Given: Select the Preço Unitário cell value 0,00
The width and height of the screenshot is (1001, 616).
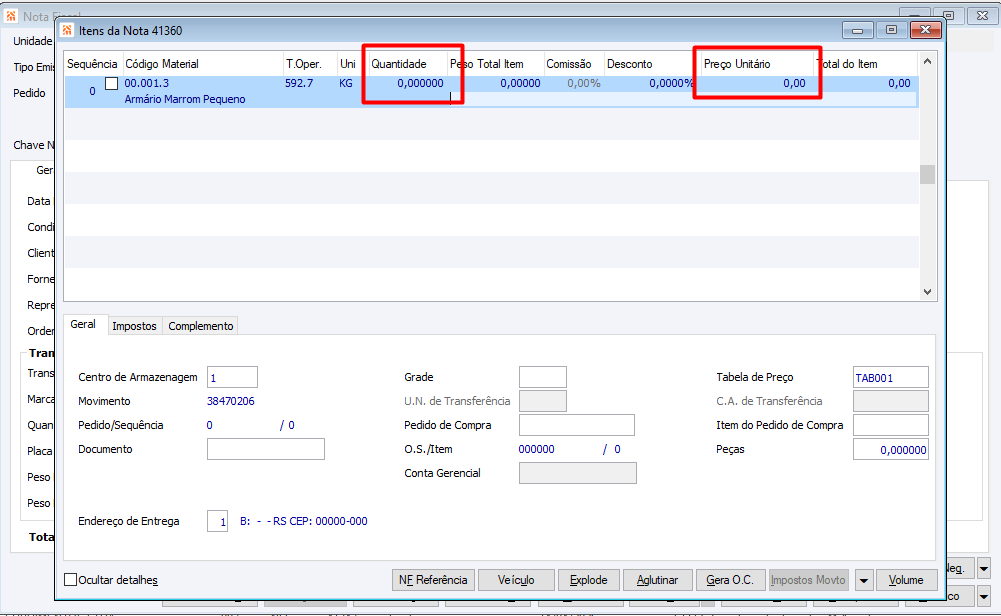Looking at the screenshot, I should [x=794, y=83].
